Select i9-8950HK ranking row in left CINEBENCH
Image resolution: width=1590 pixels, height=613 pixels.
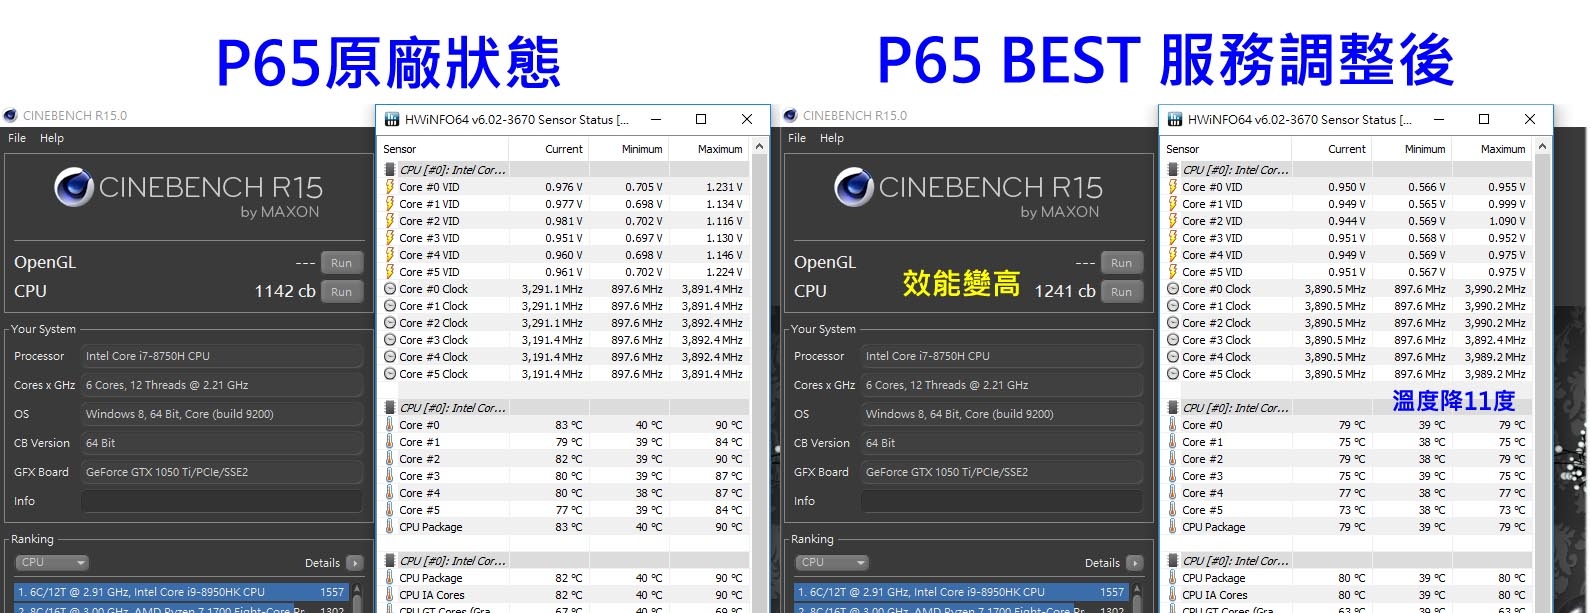[x=181, y=592]
